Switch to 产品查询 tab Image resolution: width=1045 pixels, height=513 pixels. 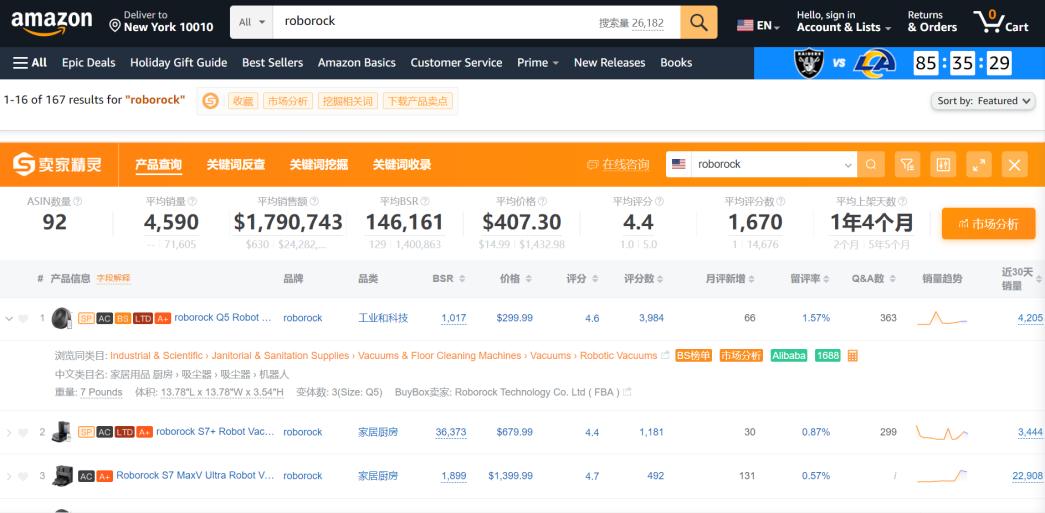coord(158,165)
